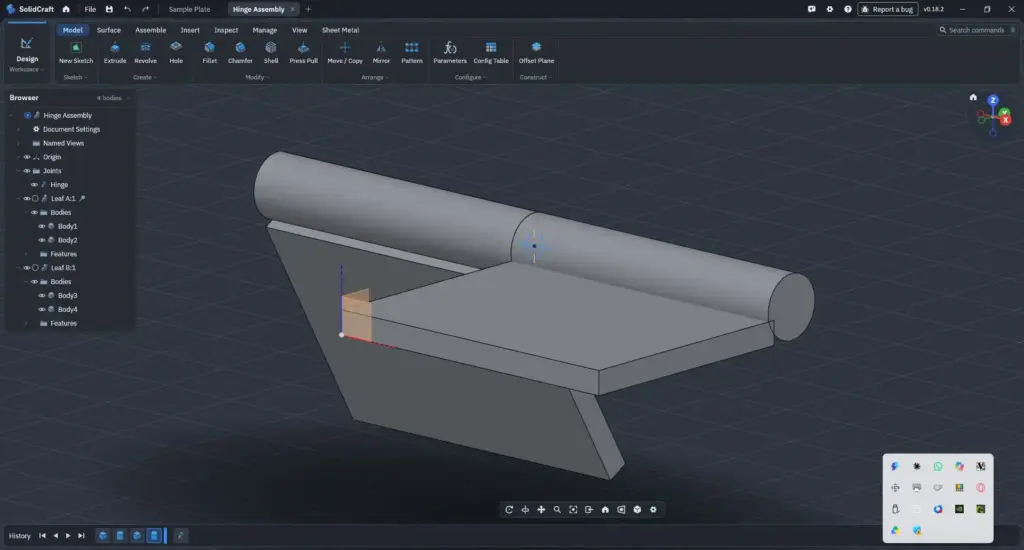Switch to the Assemble ribbon tab
The height and width of the screenshot is (550, 1024).
[150, 30]
